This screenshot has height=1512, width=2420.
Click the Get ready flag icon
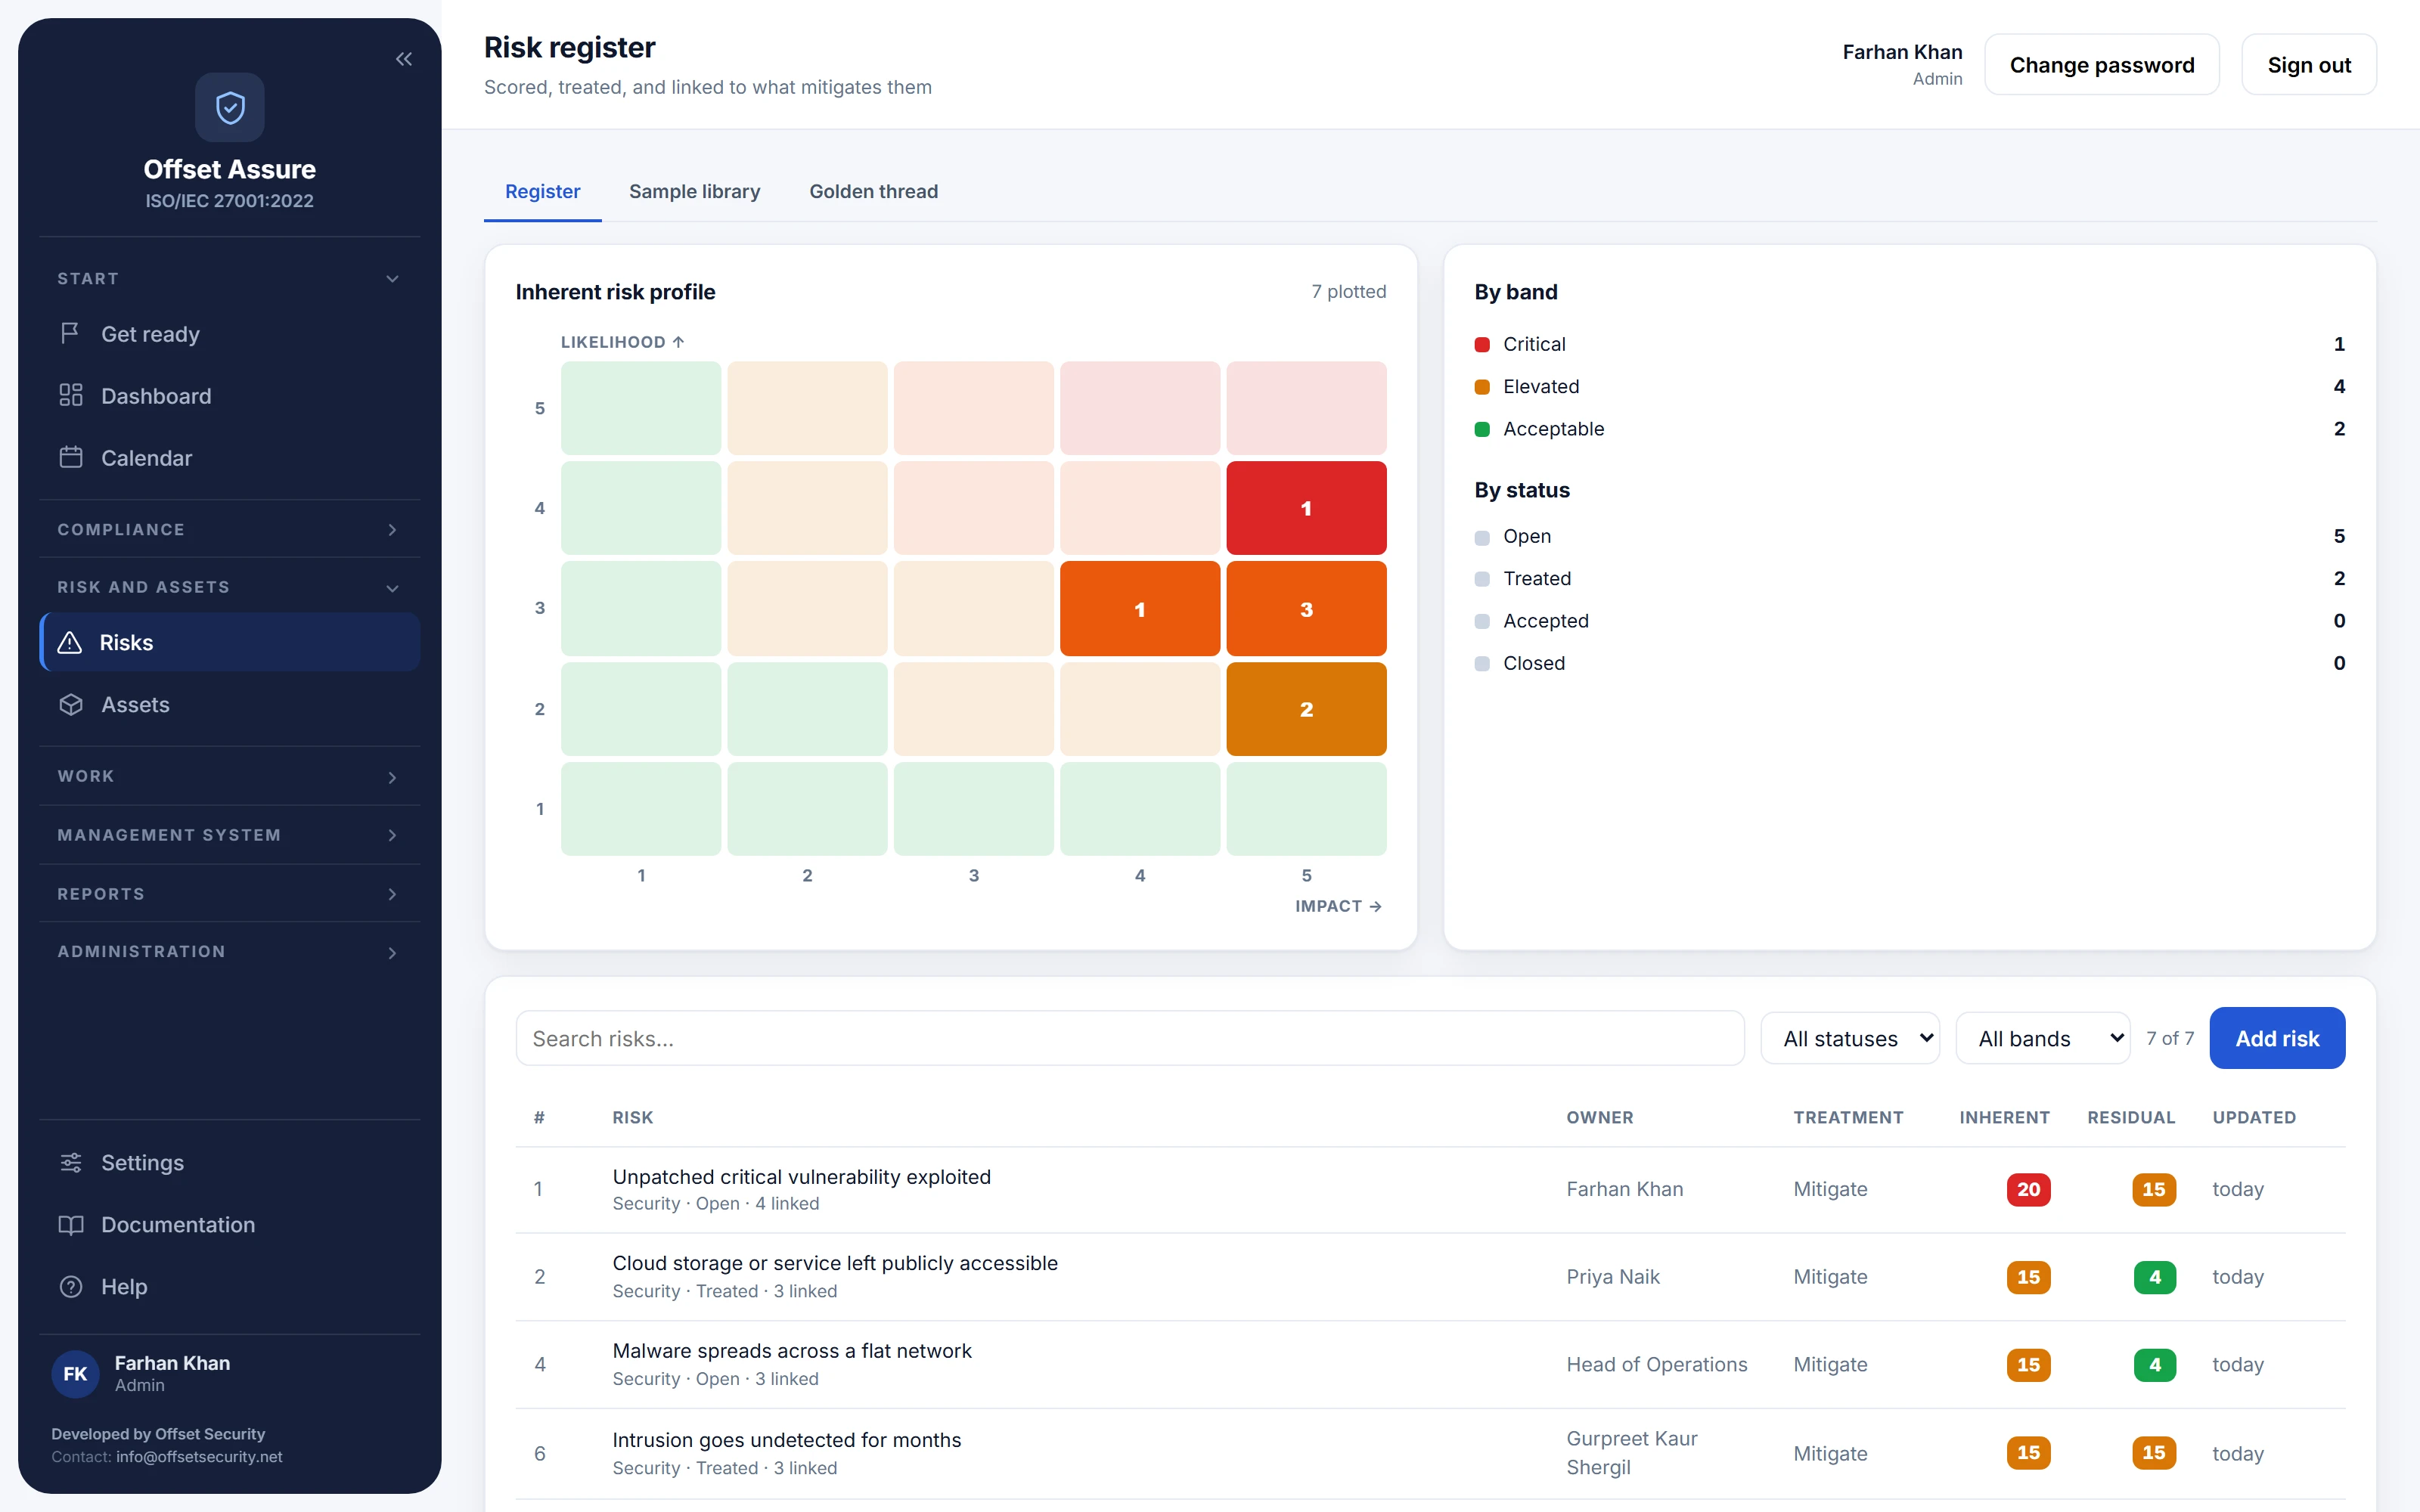click(70, 333)
